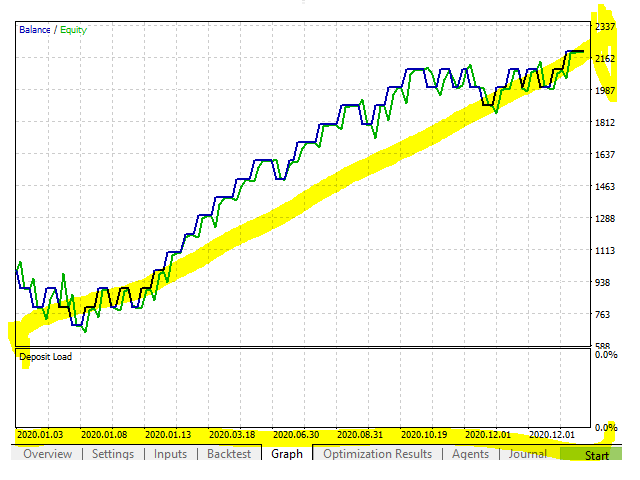Image resolution: width=640 pixels, height=480 pixels.
Task: Go to the Backtest tab
Action: point(229,454)
